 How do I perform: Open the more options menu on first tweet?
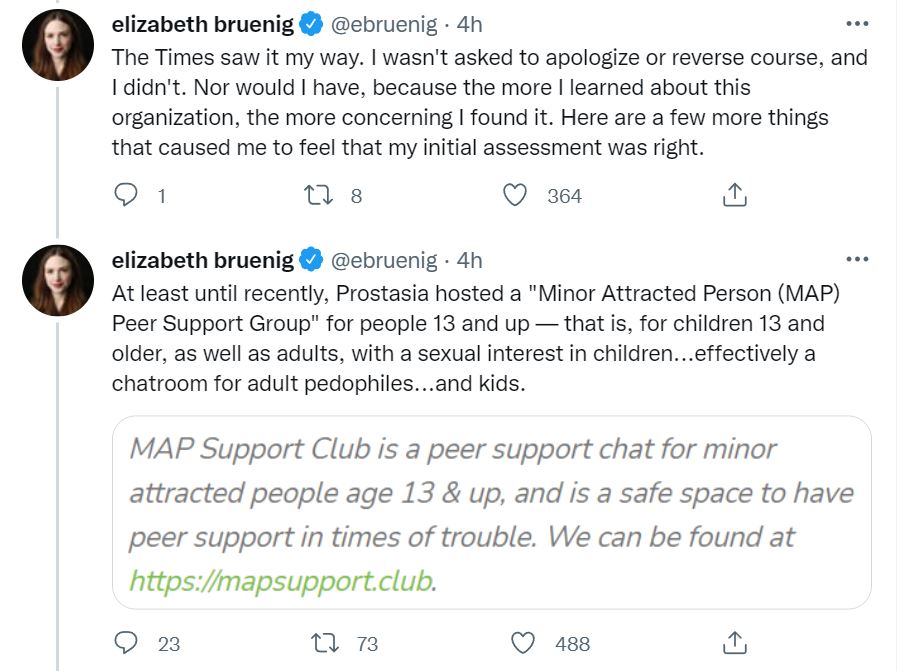[x=858, y=24]
